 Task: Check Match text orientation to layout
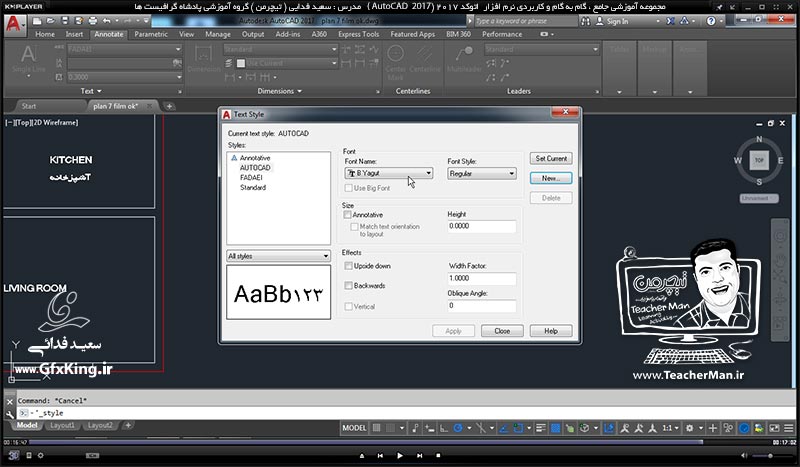(x=354, y=227)
